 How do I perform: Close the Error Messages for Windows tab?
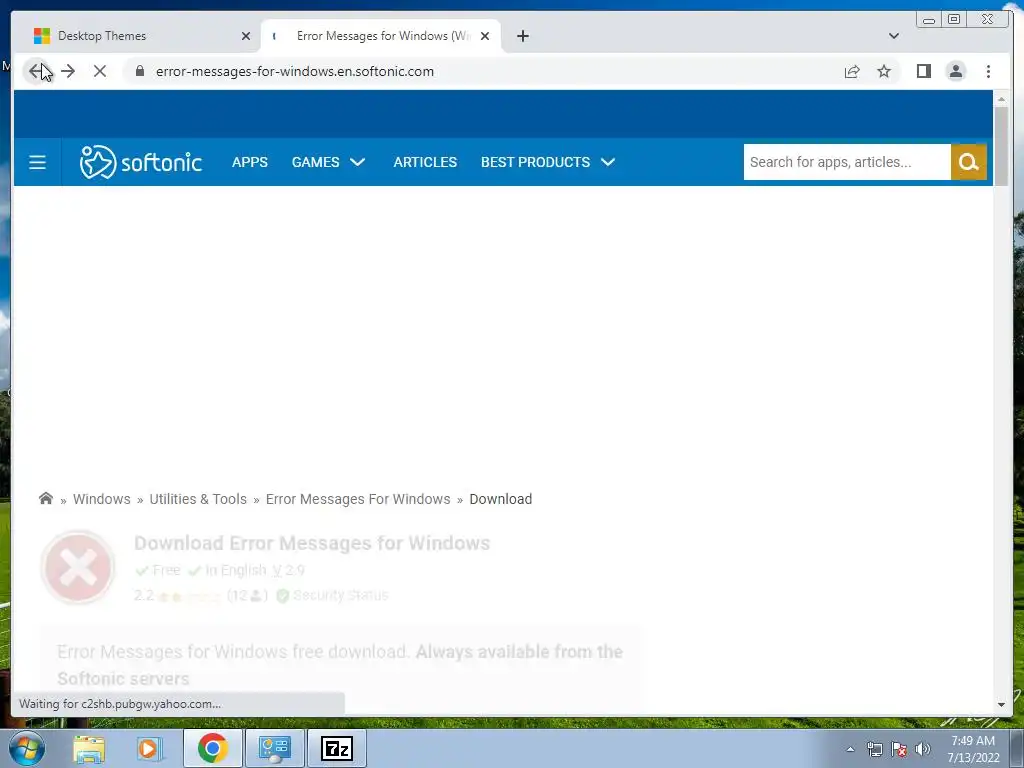pyautogui.click(x=485, y=36)
